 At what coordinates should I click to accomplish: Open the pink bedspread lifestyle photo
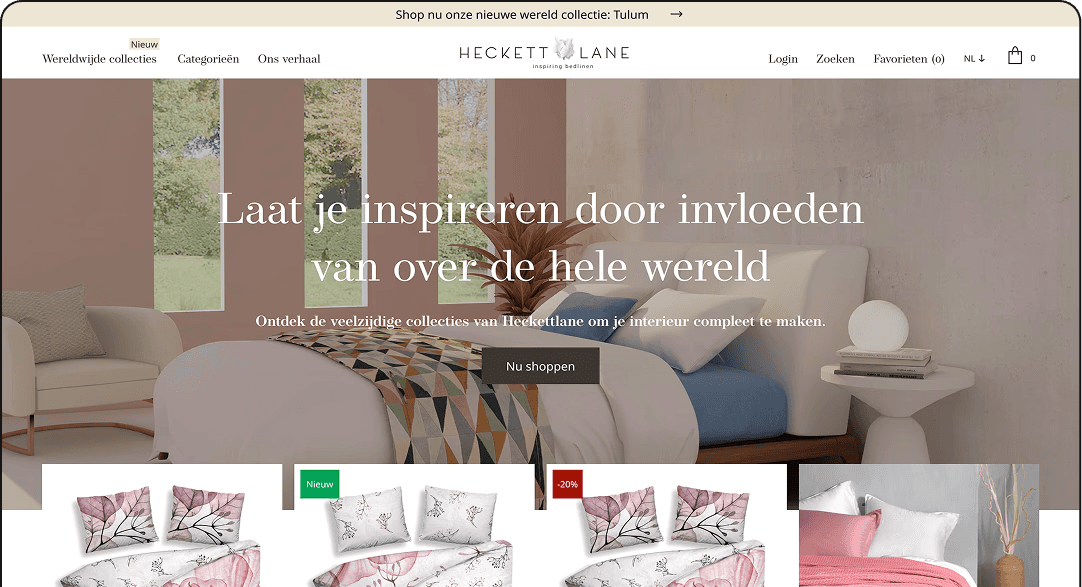[x=918, y=526]
